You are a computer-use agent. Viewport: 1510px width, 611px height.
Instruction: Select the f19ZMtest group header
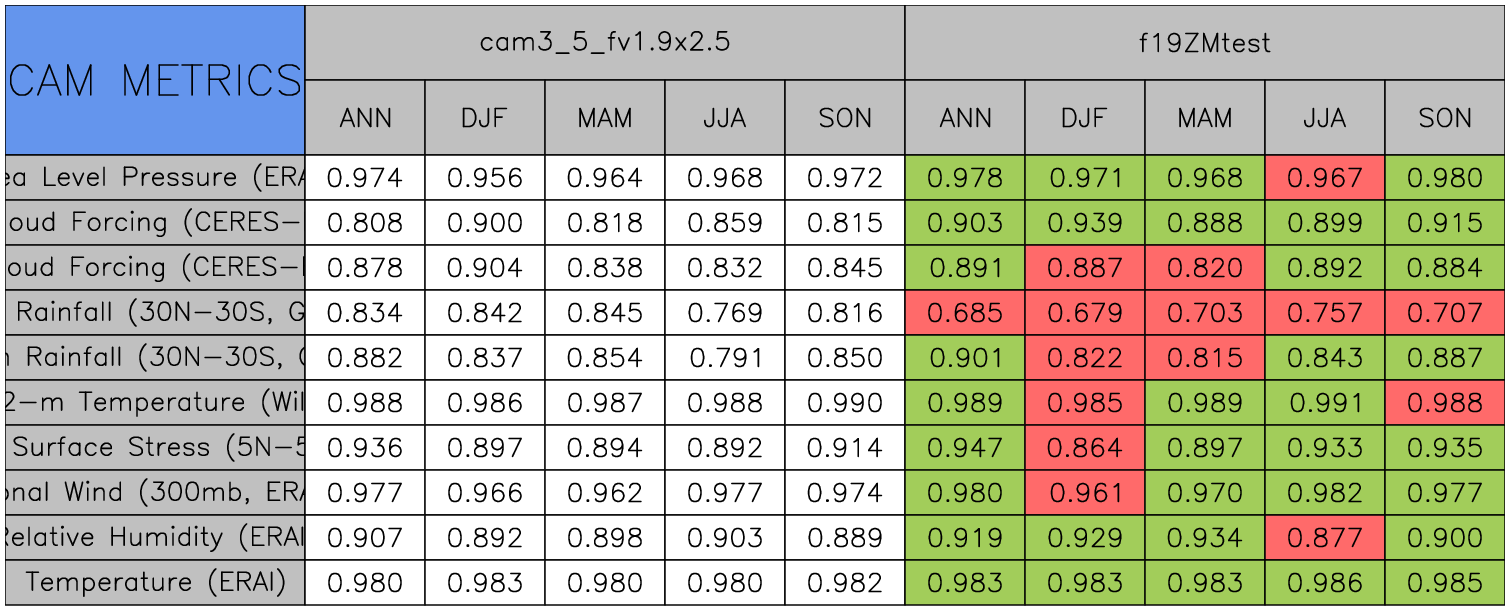[1205, 43]
